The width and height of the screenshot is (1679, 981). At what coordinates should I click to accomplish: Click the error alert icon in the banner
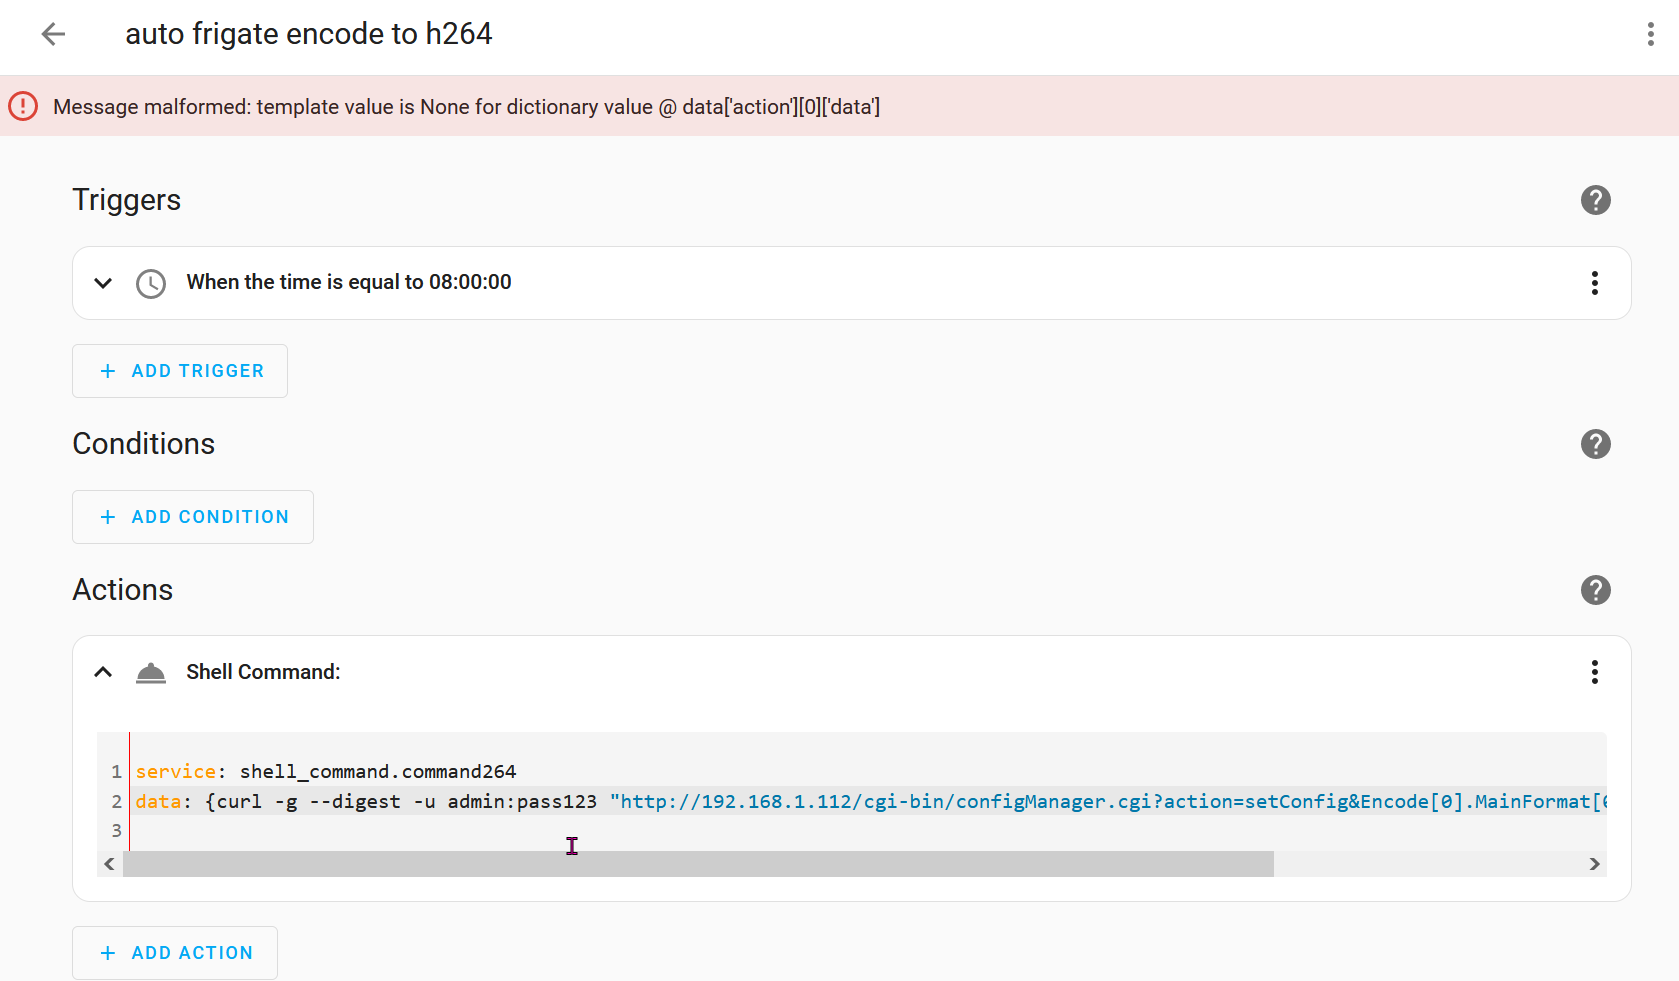pos(22,106)
